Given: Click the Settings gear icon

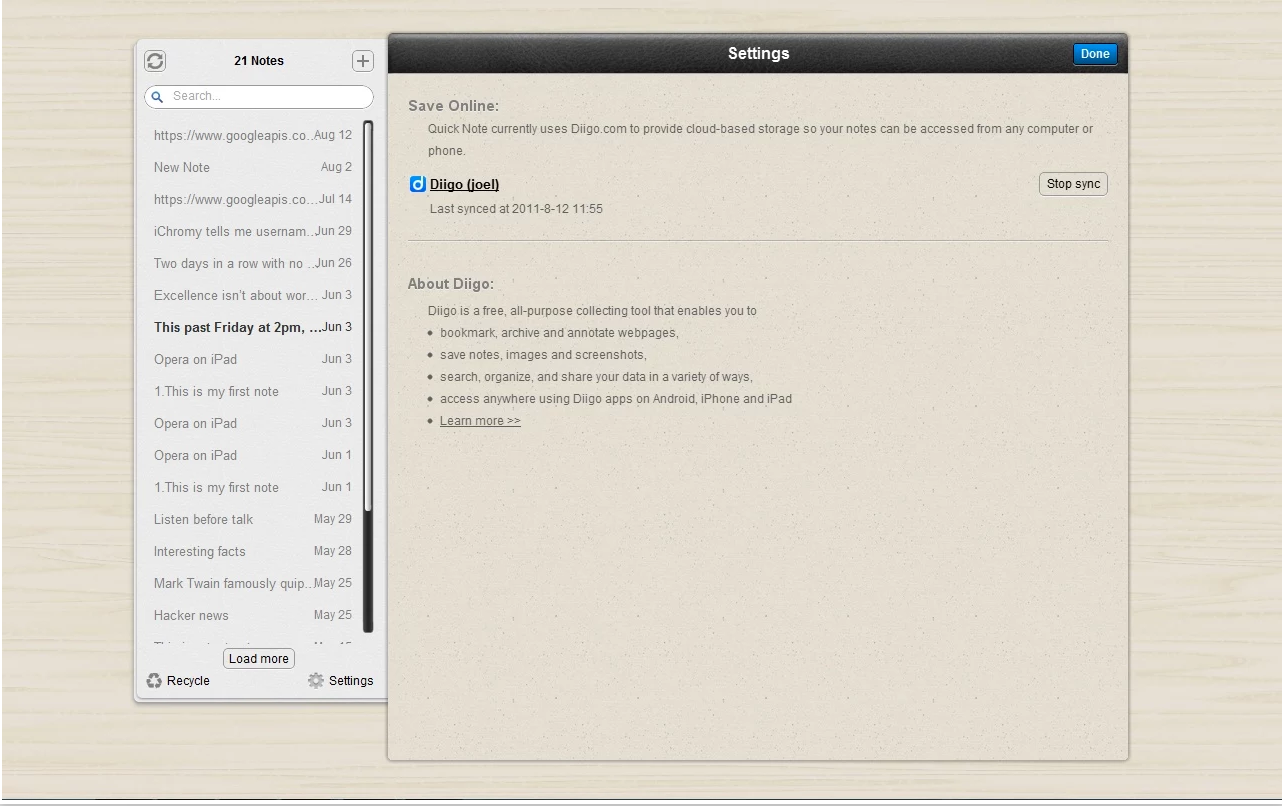Looking at the screenshot, I should point(316,681).
